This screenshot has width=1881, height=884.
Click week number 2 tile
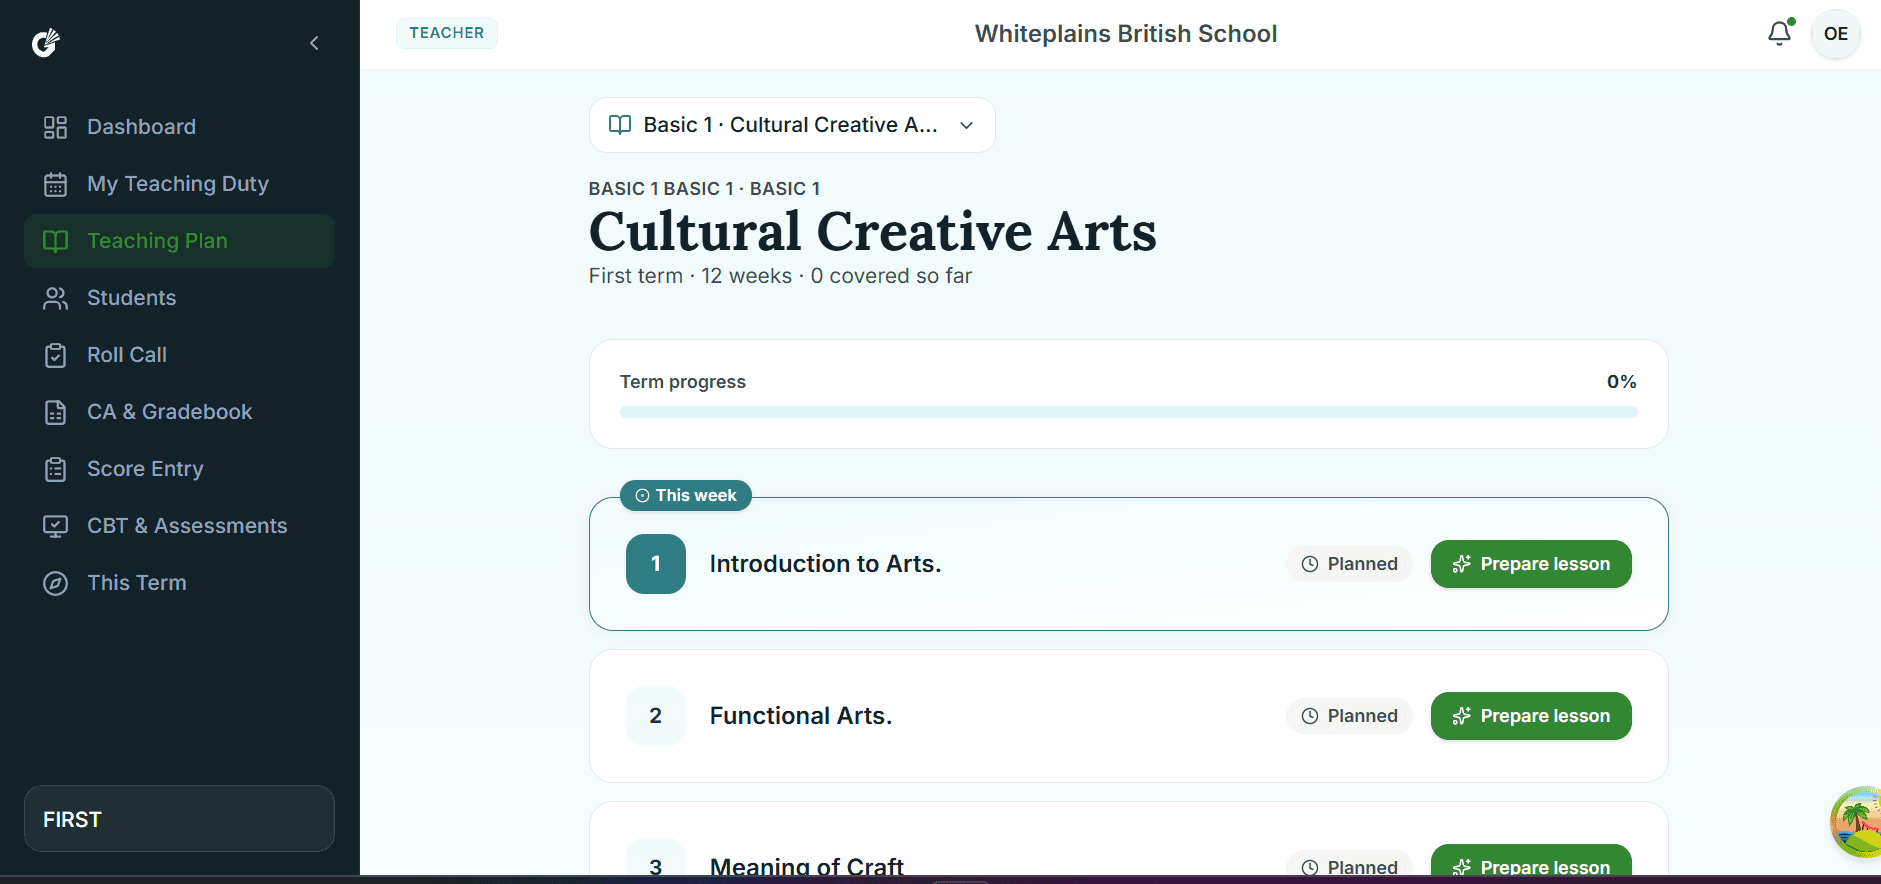pos(656,716)
